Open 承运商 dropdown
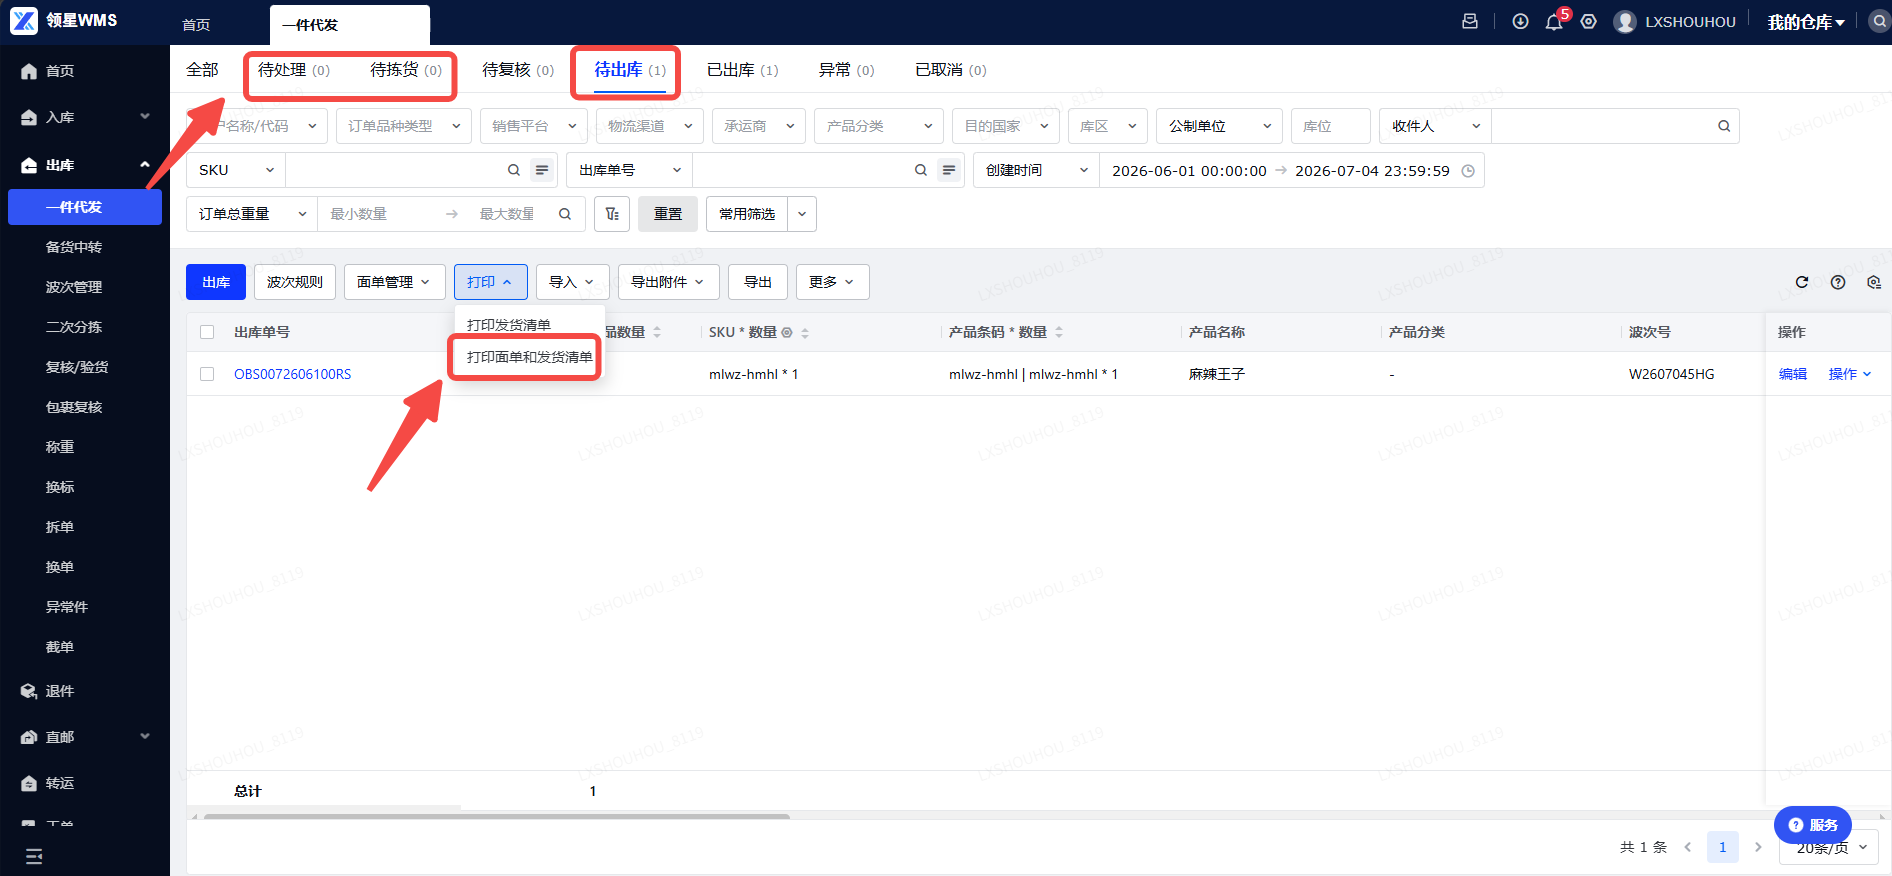 coord(759,126)
